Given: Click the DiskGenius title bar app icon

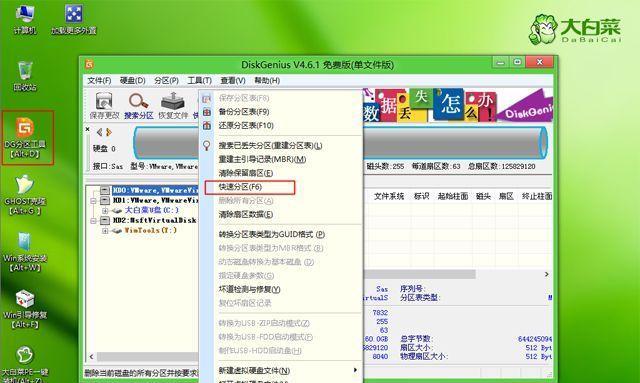Looking at the screenshot, I should click(89, 64).
